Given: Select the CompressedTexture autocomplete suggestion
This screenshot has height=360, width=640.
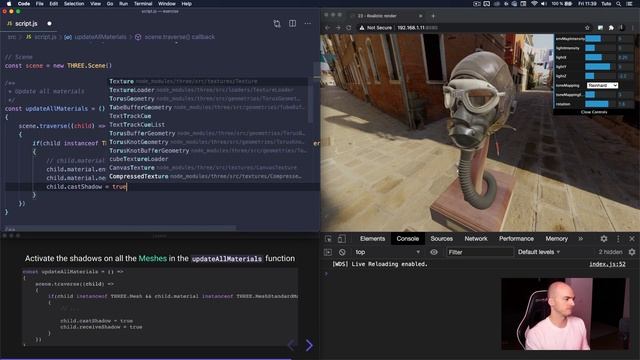Looking at the screenshot, I should pos(208,176).
